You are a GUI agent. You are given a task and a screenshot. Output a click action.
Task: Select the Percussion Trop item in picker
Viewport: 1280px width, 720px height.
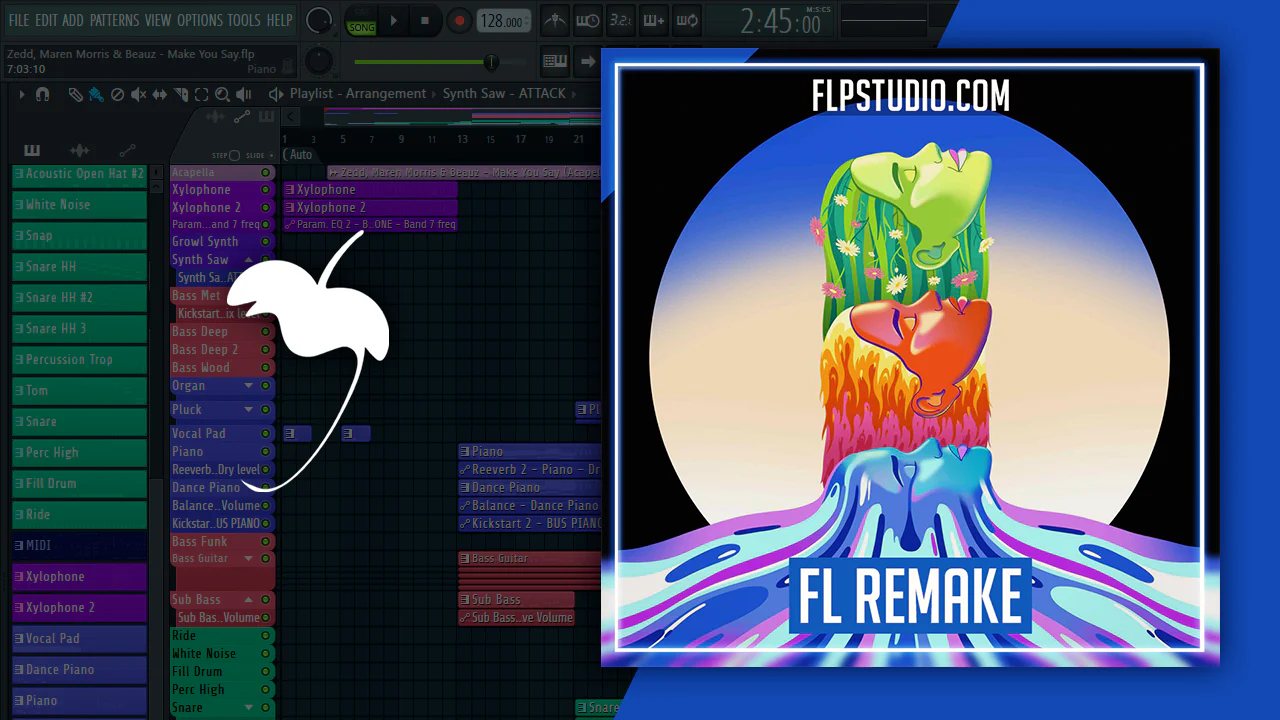coord(79,360)
